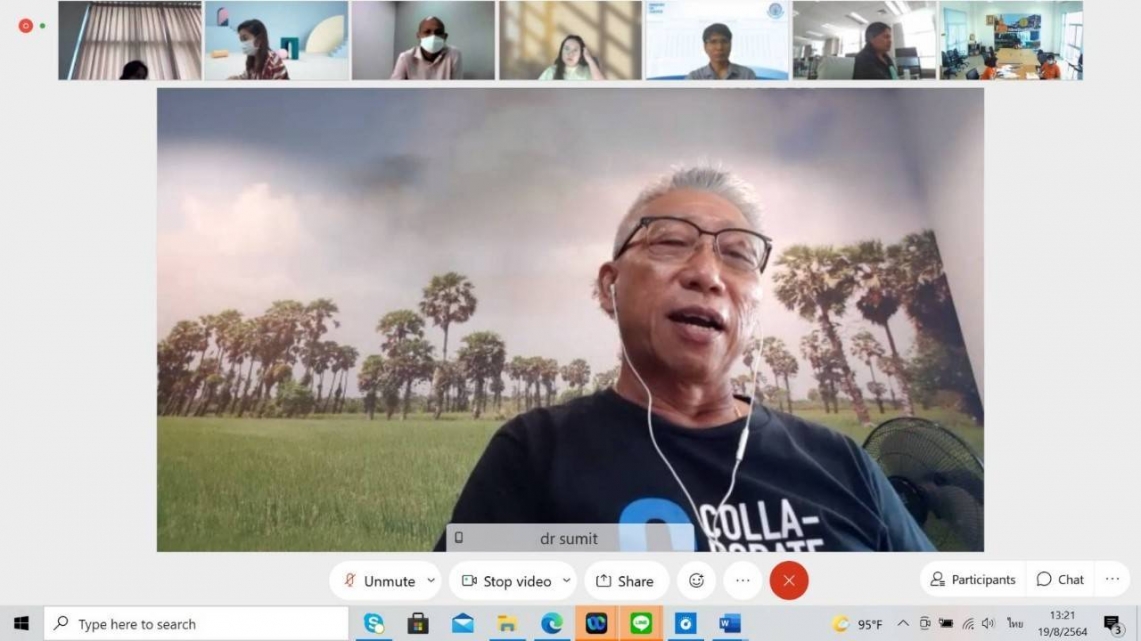The width and height of the screenshot is (1141, 641).
Task: Check the battery status icon
Action: pyautogui.click(x=946, y=624)
